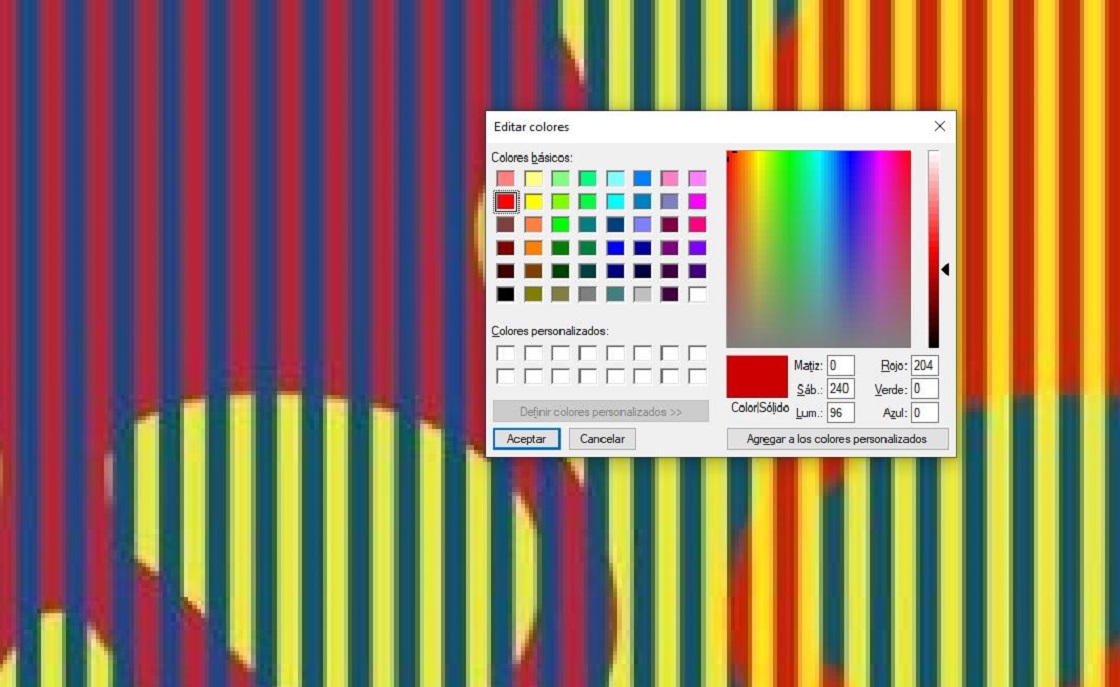Click the Lum. input field
The width and height of the screenshot is (1120, 687).
click(x=840, y=413)
